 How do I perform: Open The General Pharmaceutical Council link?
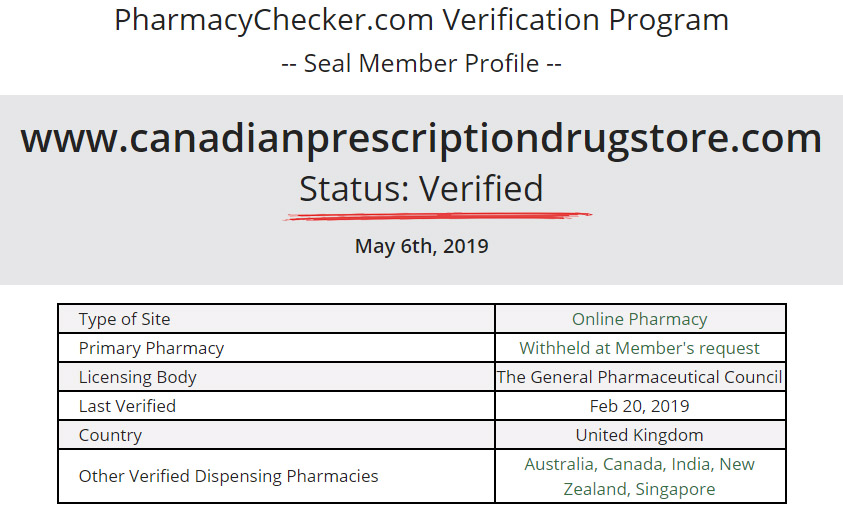pyautogui.click(x=639, y=377)
